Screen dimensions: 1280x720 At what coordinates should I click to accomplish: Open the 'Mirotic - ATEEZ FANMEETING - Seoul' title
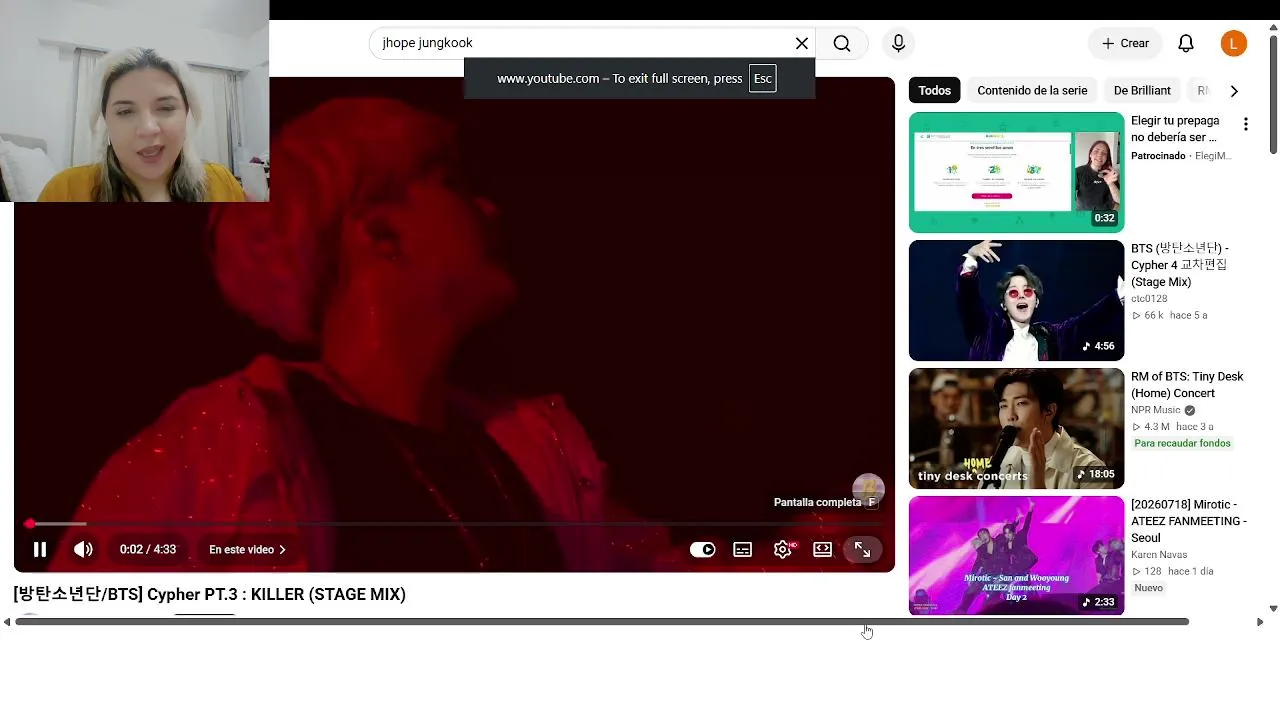coord(1189,521)
